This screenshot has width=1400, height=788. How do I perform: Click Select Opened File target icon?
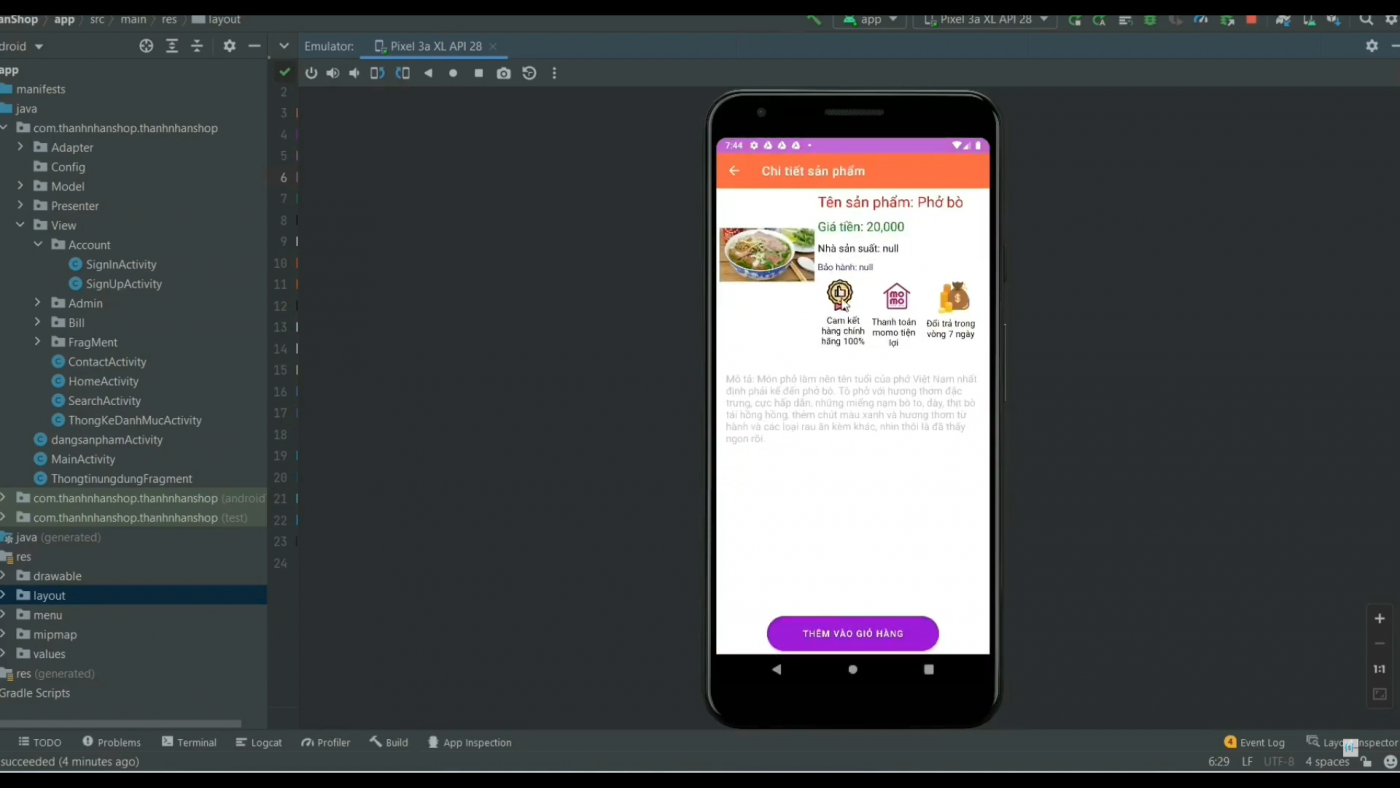[x=146, y=46]
